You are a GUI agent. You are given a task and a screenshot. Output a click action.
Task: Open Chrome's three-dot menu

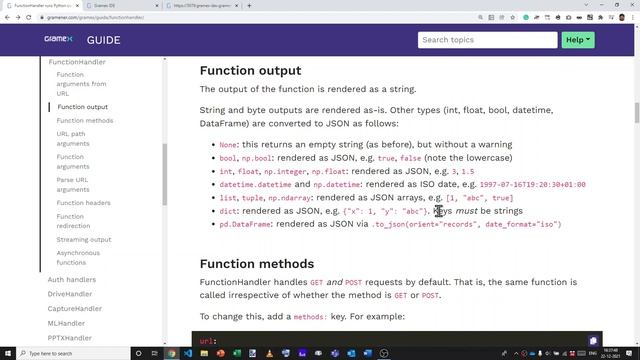tap(633, 18)
